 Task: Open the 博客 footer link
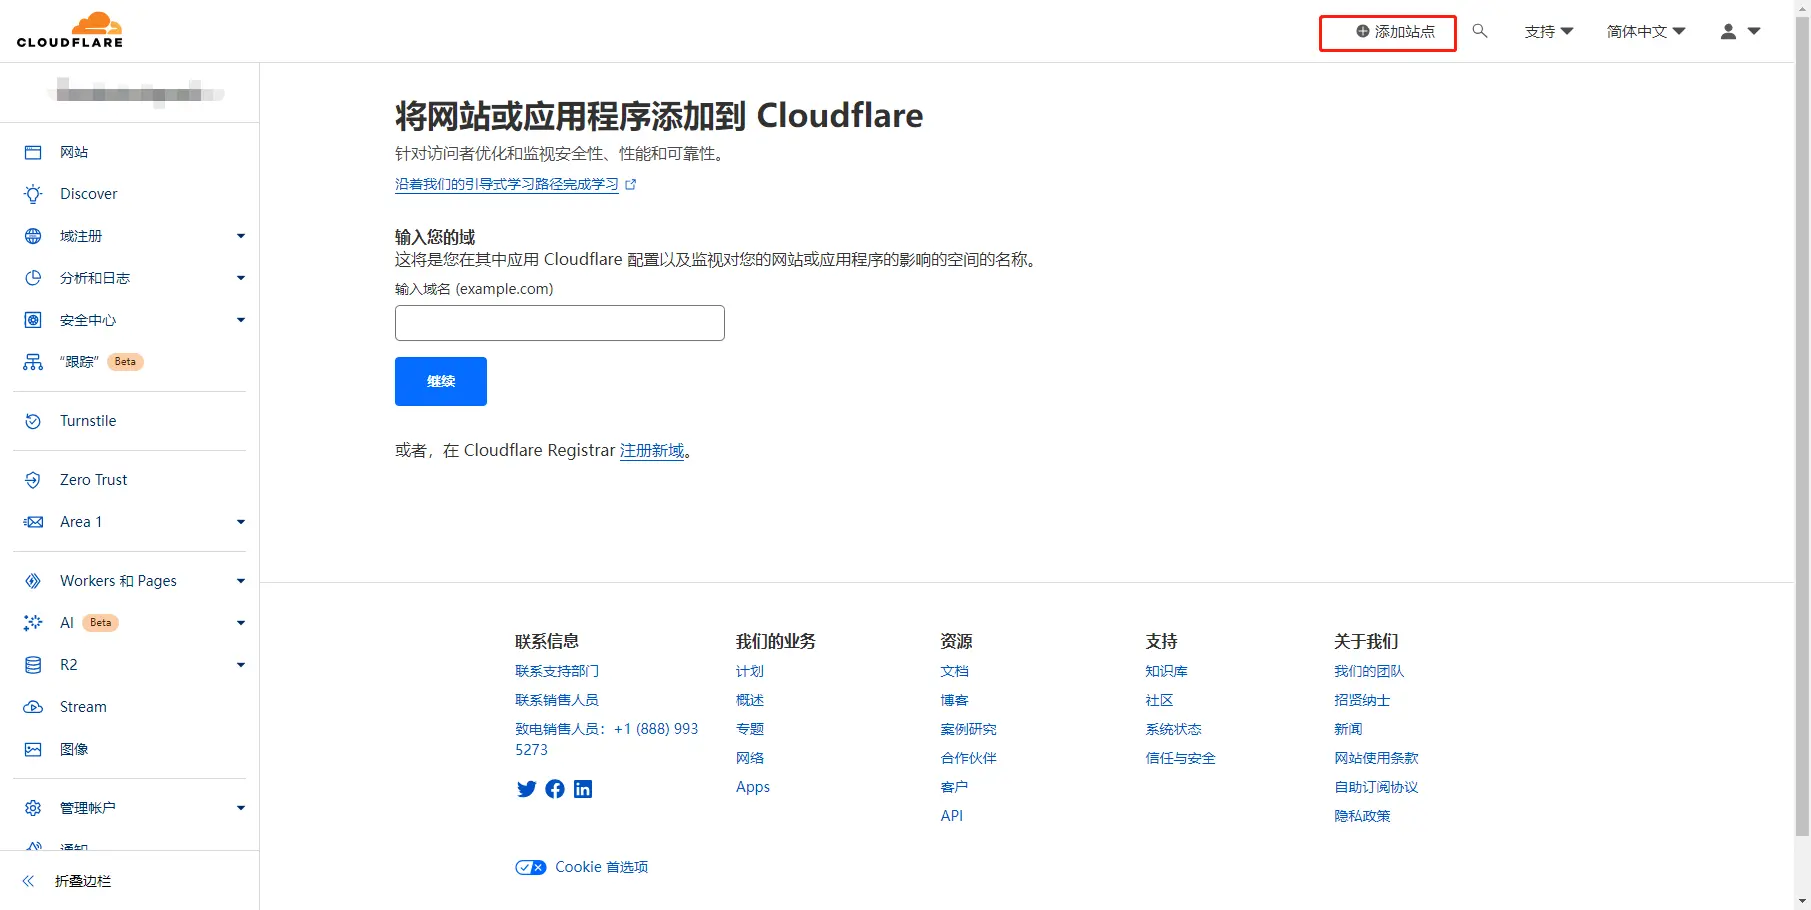click(955, 700)
